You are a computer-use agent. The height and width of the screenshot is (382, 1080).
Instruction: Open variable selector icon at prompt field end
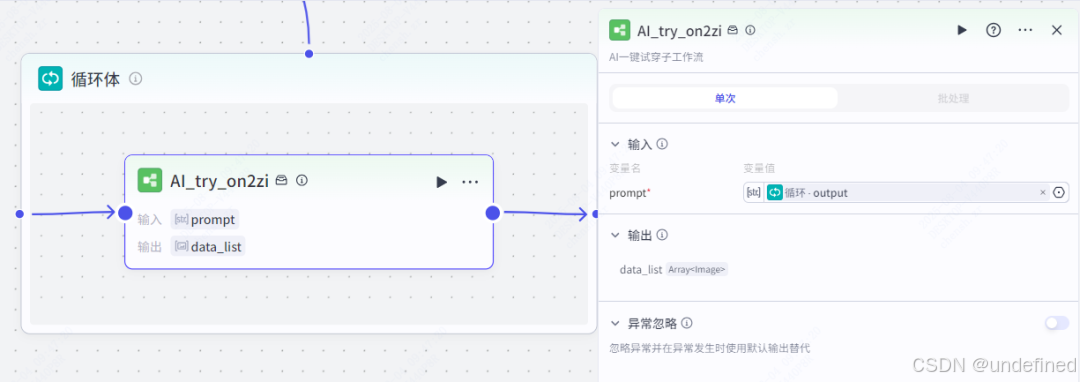point(1059,193)
